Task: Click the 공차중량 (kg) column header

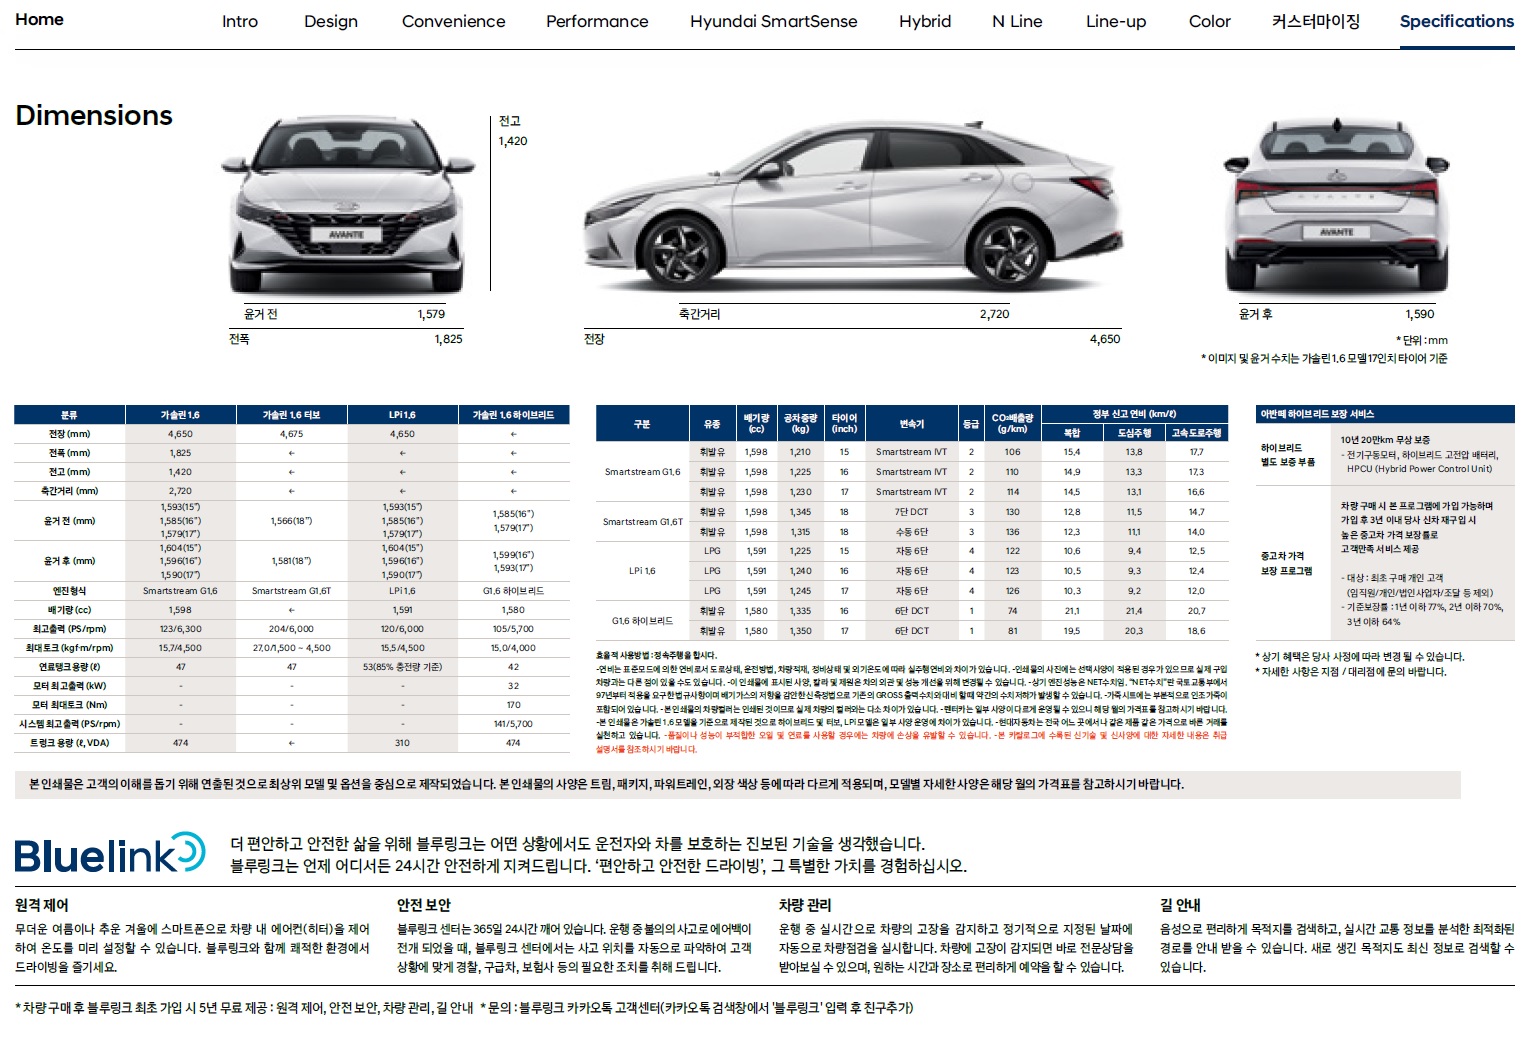Action: tap(800, 424)
